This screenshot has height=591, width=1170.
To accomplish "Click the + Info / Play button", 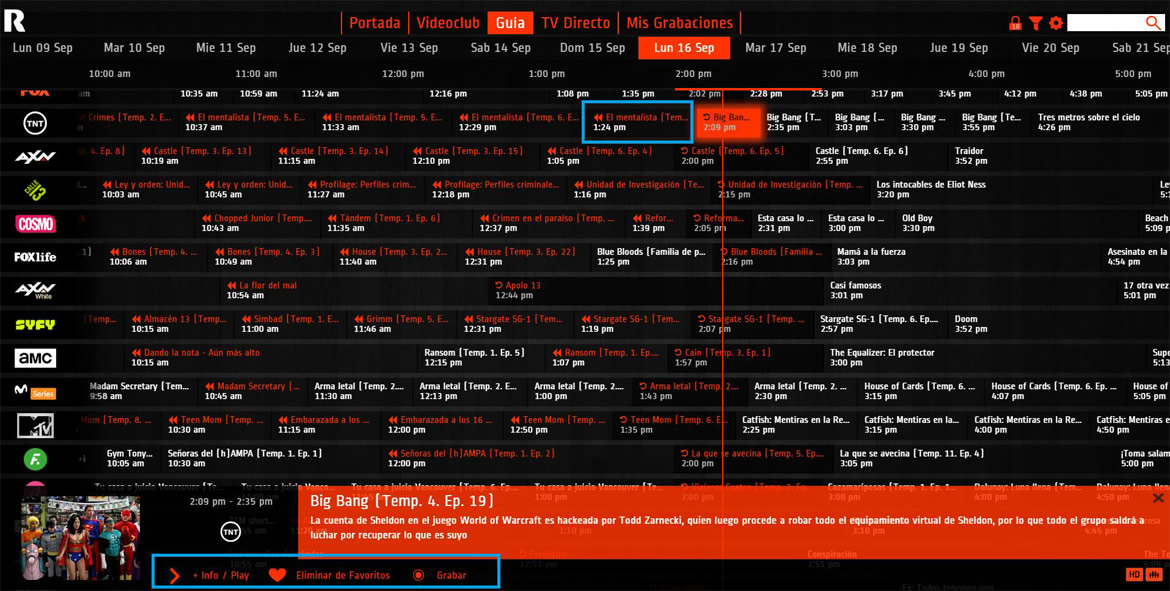I will (210, 575).
